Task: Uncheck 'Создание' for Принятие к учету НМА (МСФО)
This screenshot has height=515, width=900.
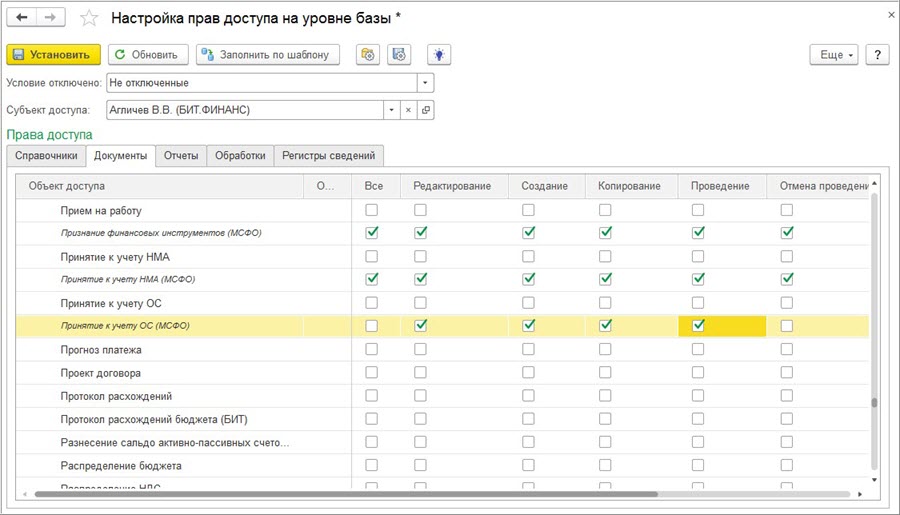Action: tap(528, 279)
